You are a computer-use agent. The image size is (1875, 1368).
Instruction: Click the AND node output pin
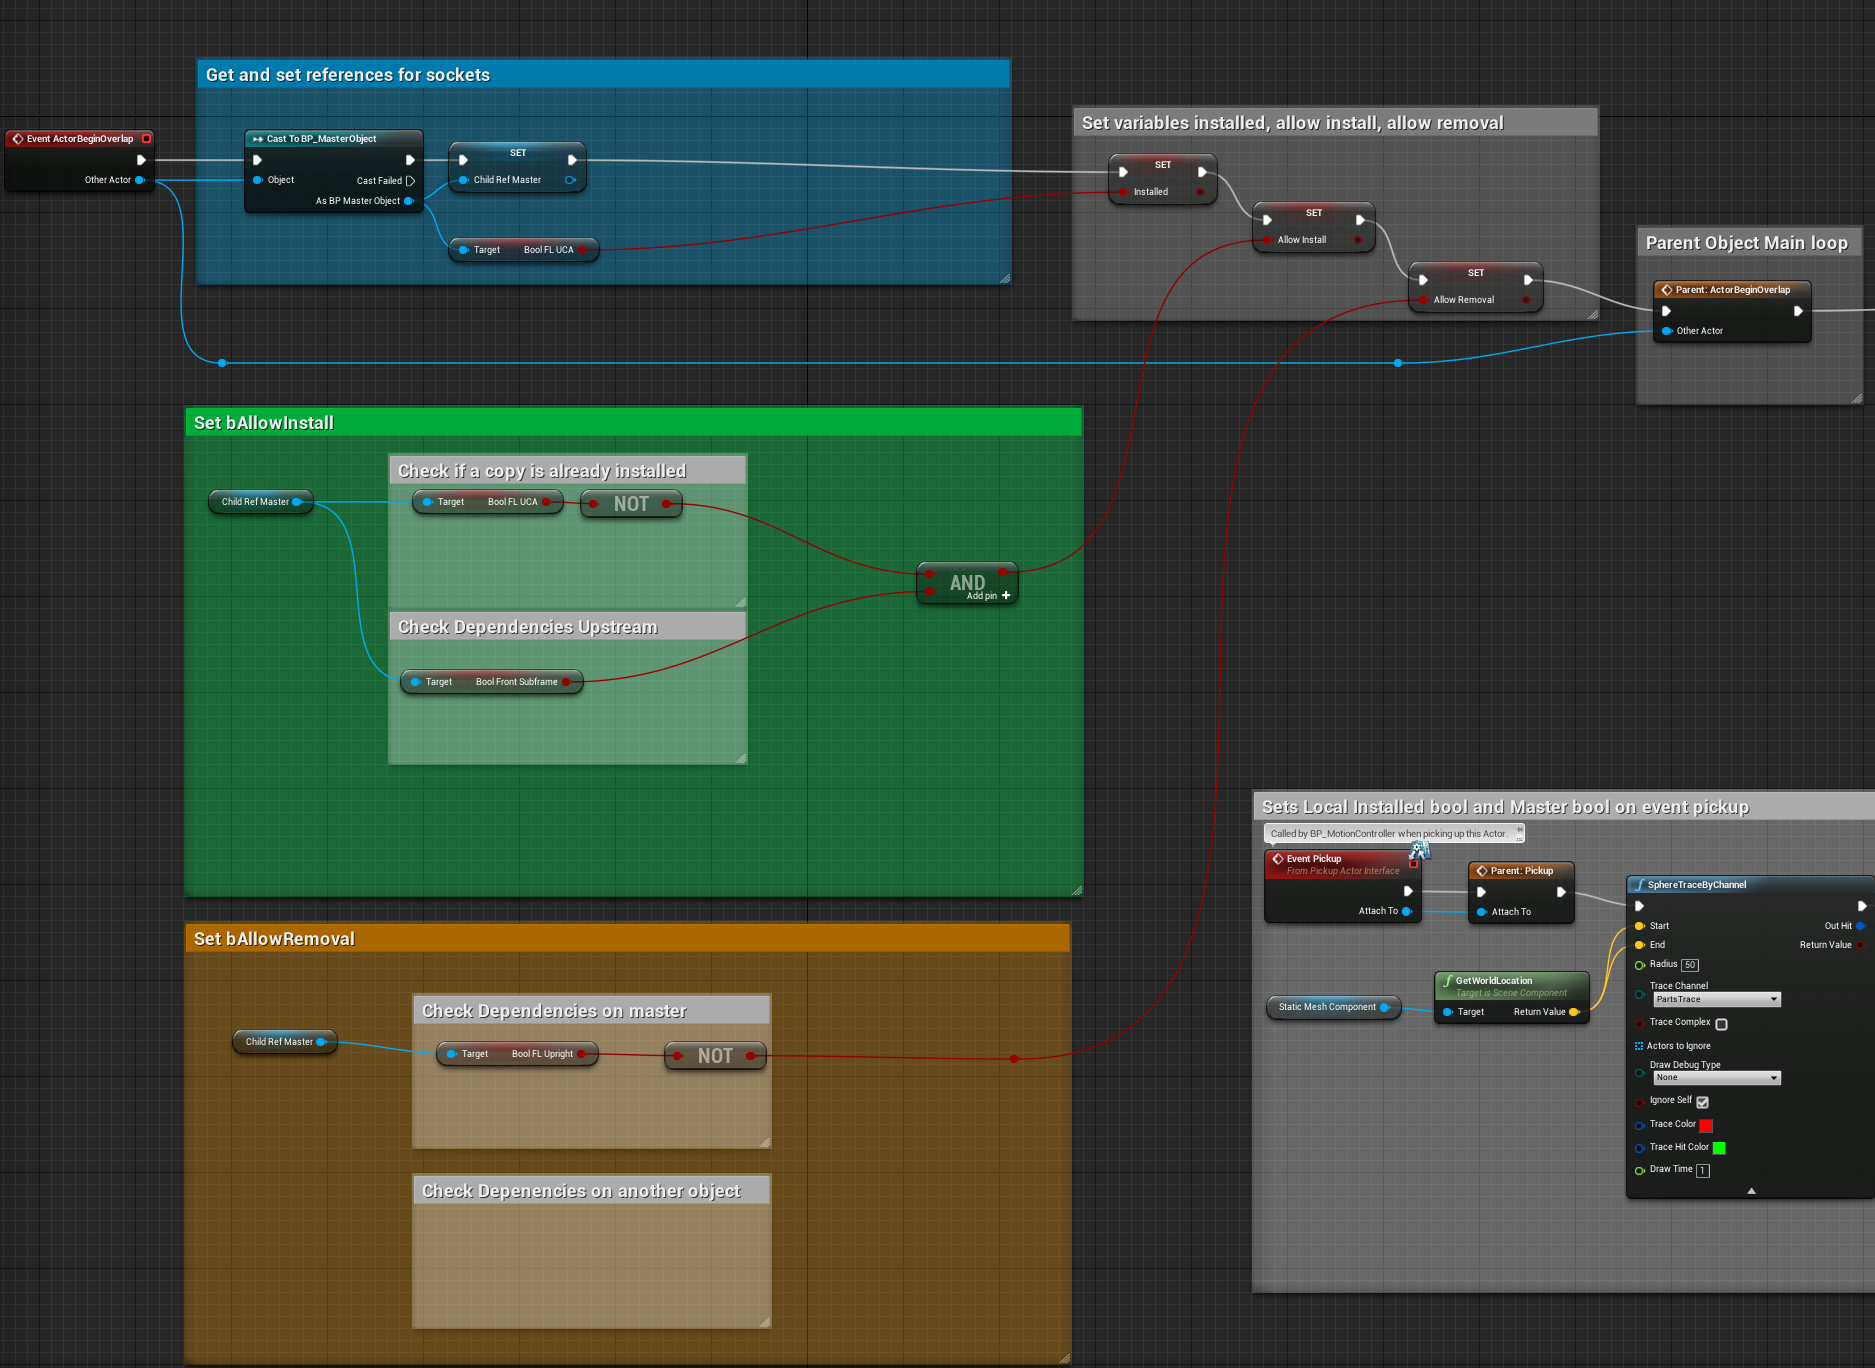coord(1003,572)
